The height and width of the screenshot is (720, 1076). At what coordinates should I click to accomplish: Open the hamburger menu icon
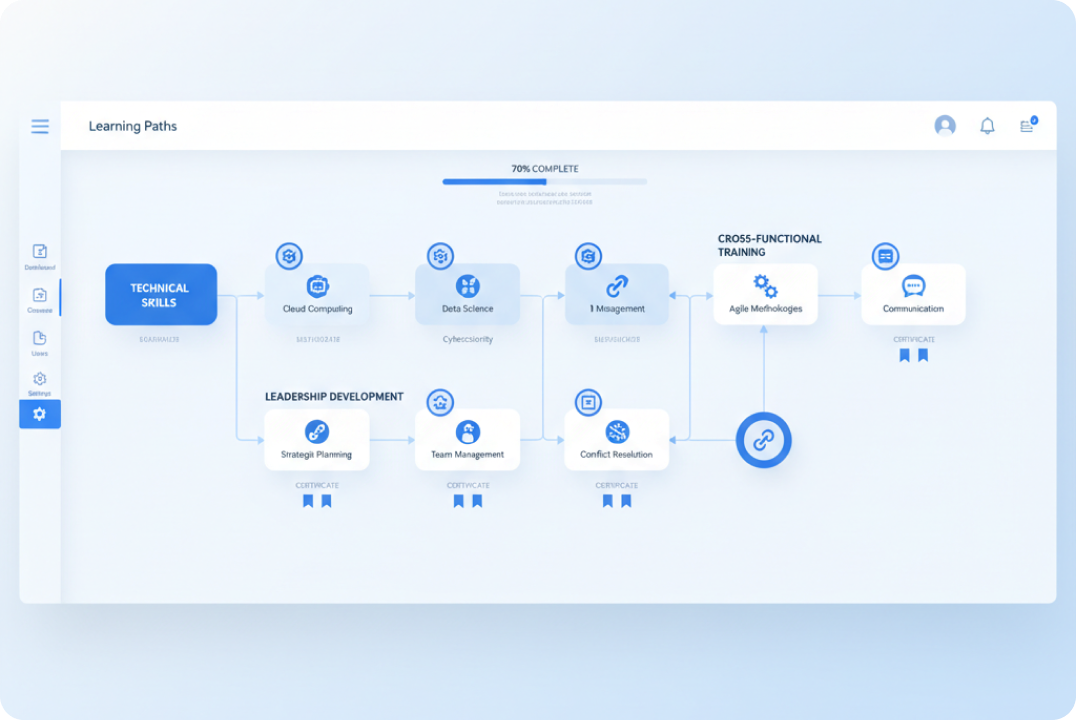[40, 126]
